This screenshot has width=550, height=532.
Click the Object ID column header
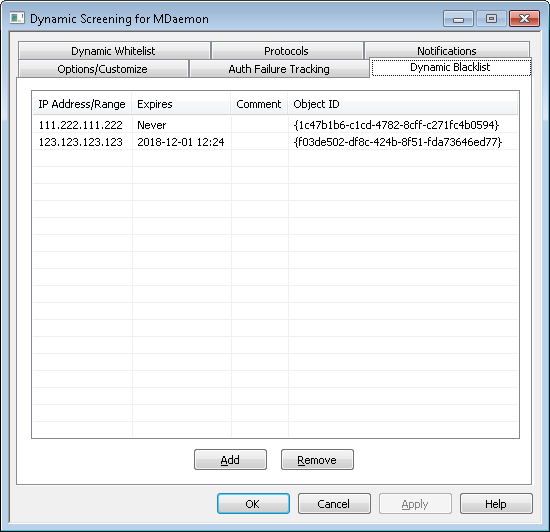tap(403, 104)
